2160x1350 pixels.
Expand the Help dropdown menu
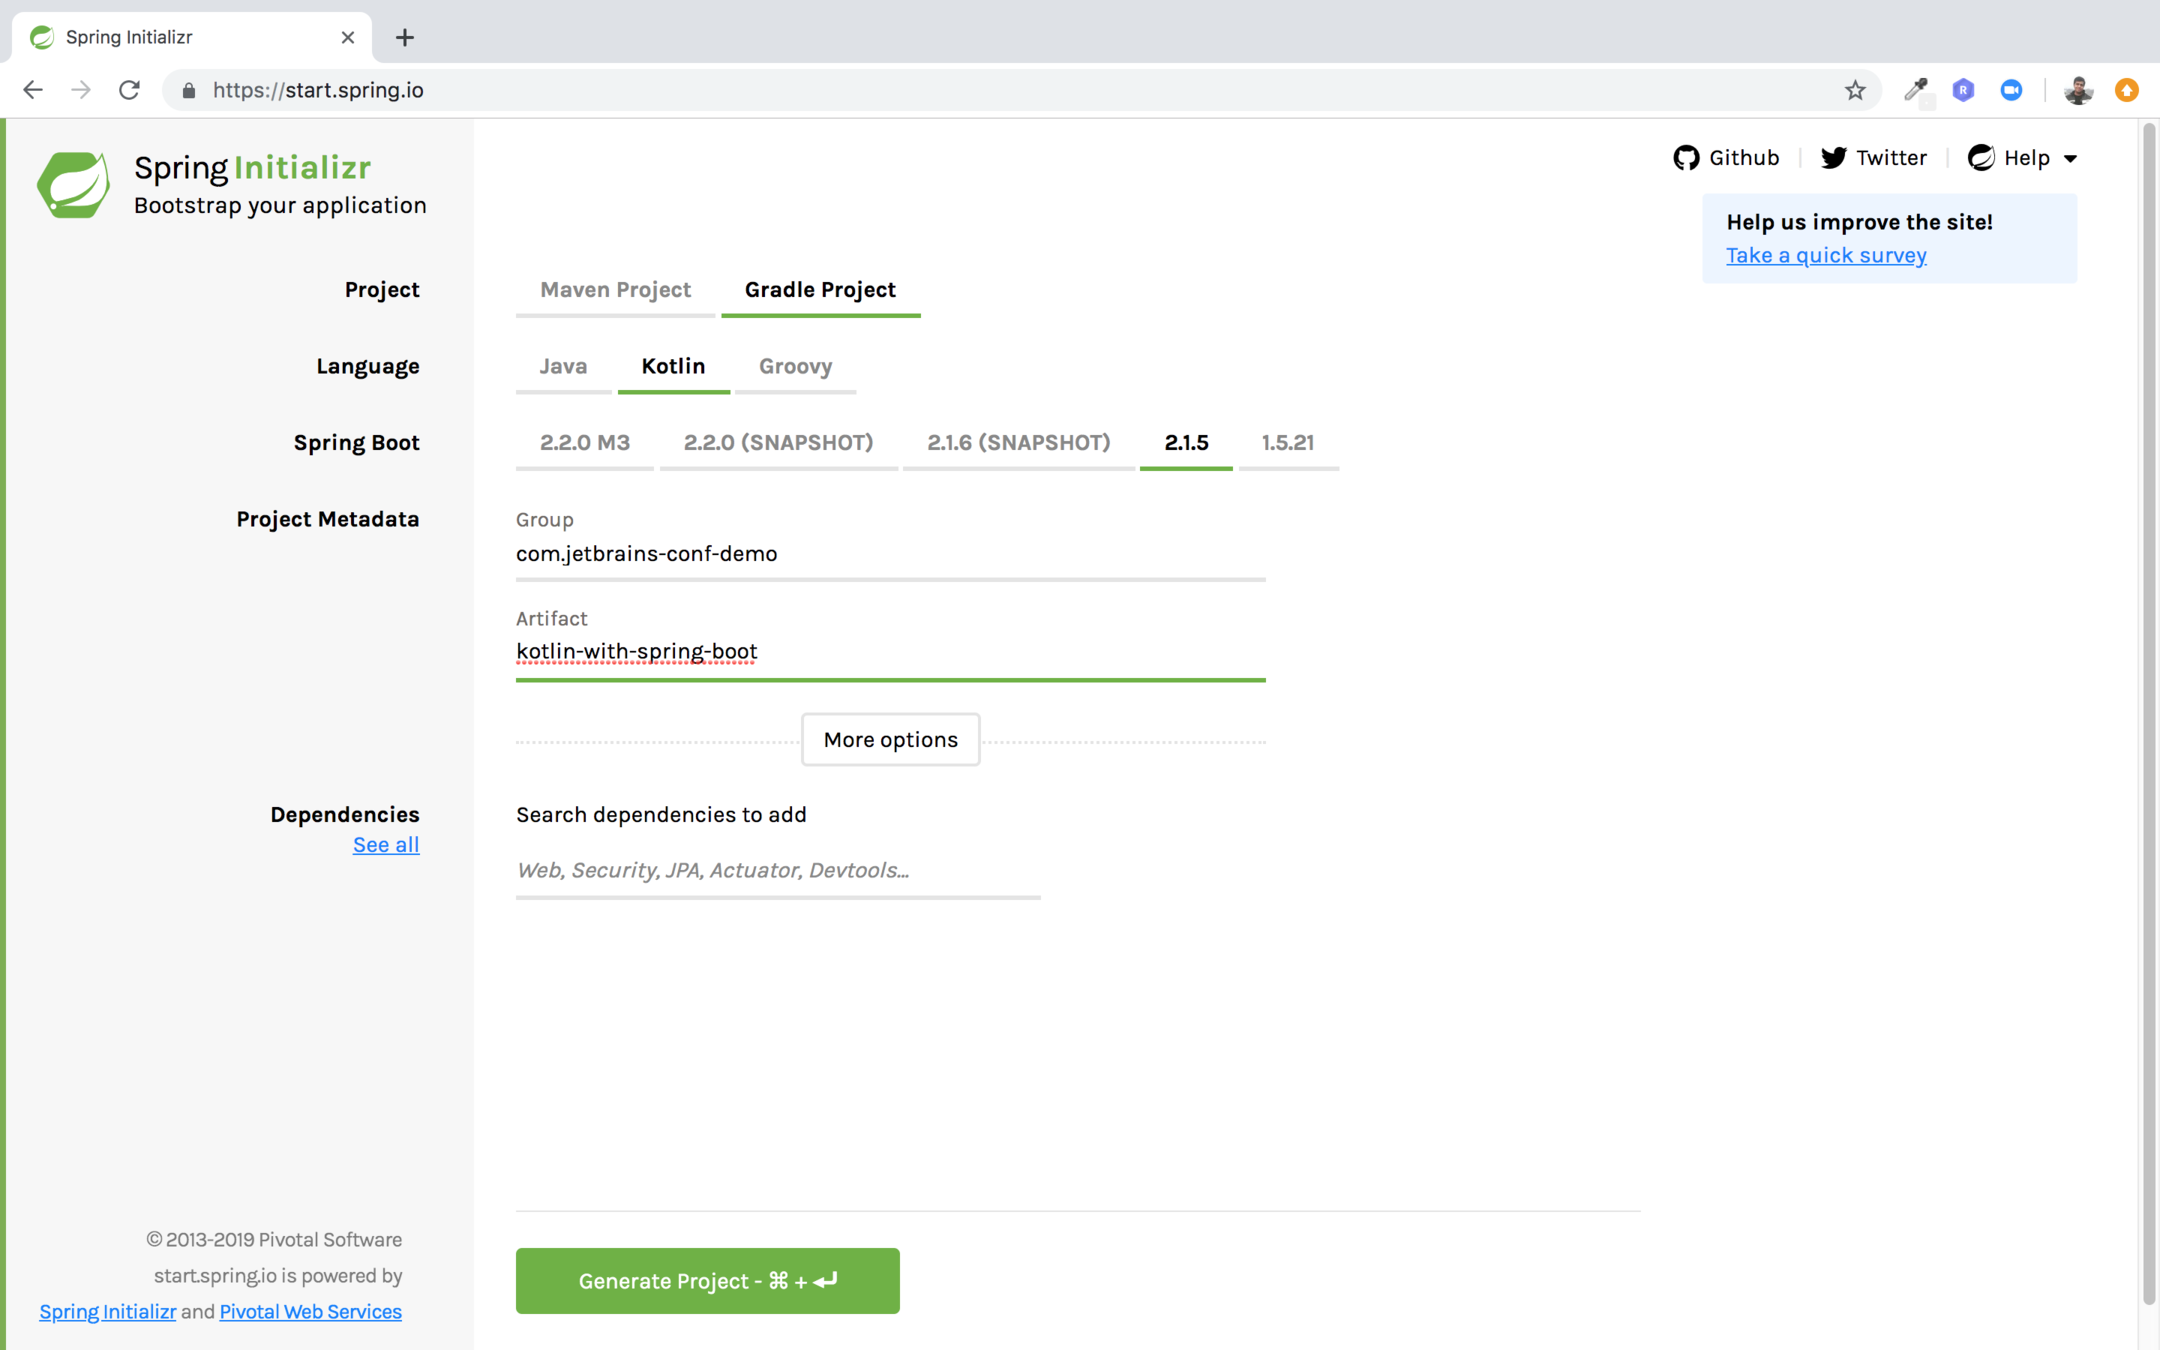click(x=2024, y=158)
